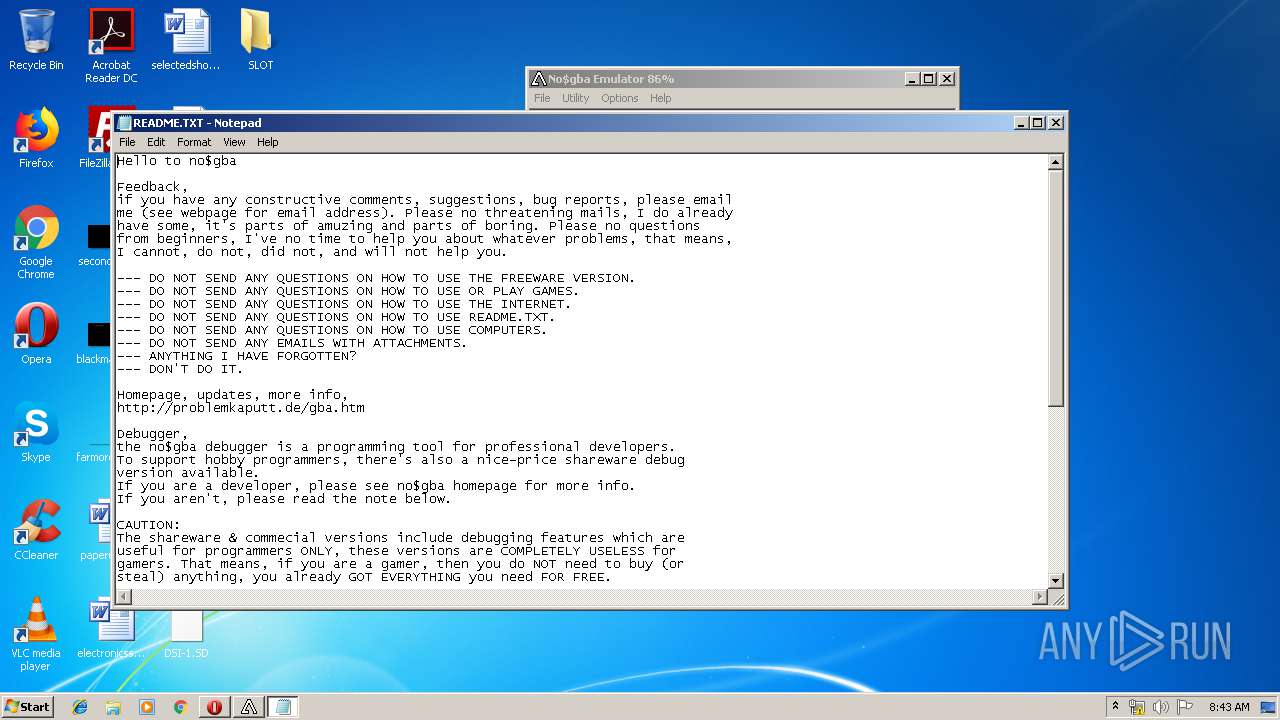Click the 'Hello to no$gba' line
Viewport: 1280px width, 720px height.
[177, 161]
